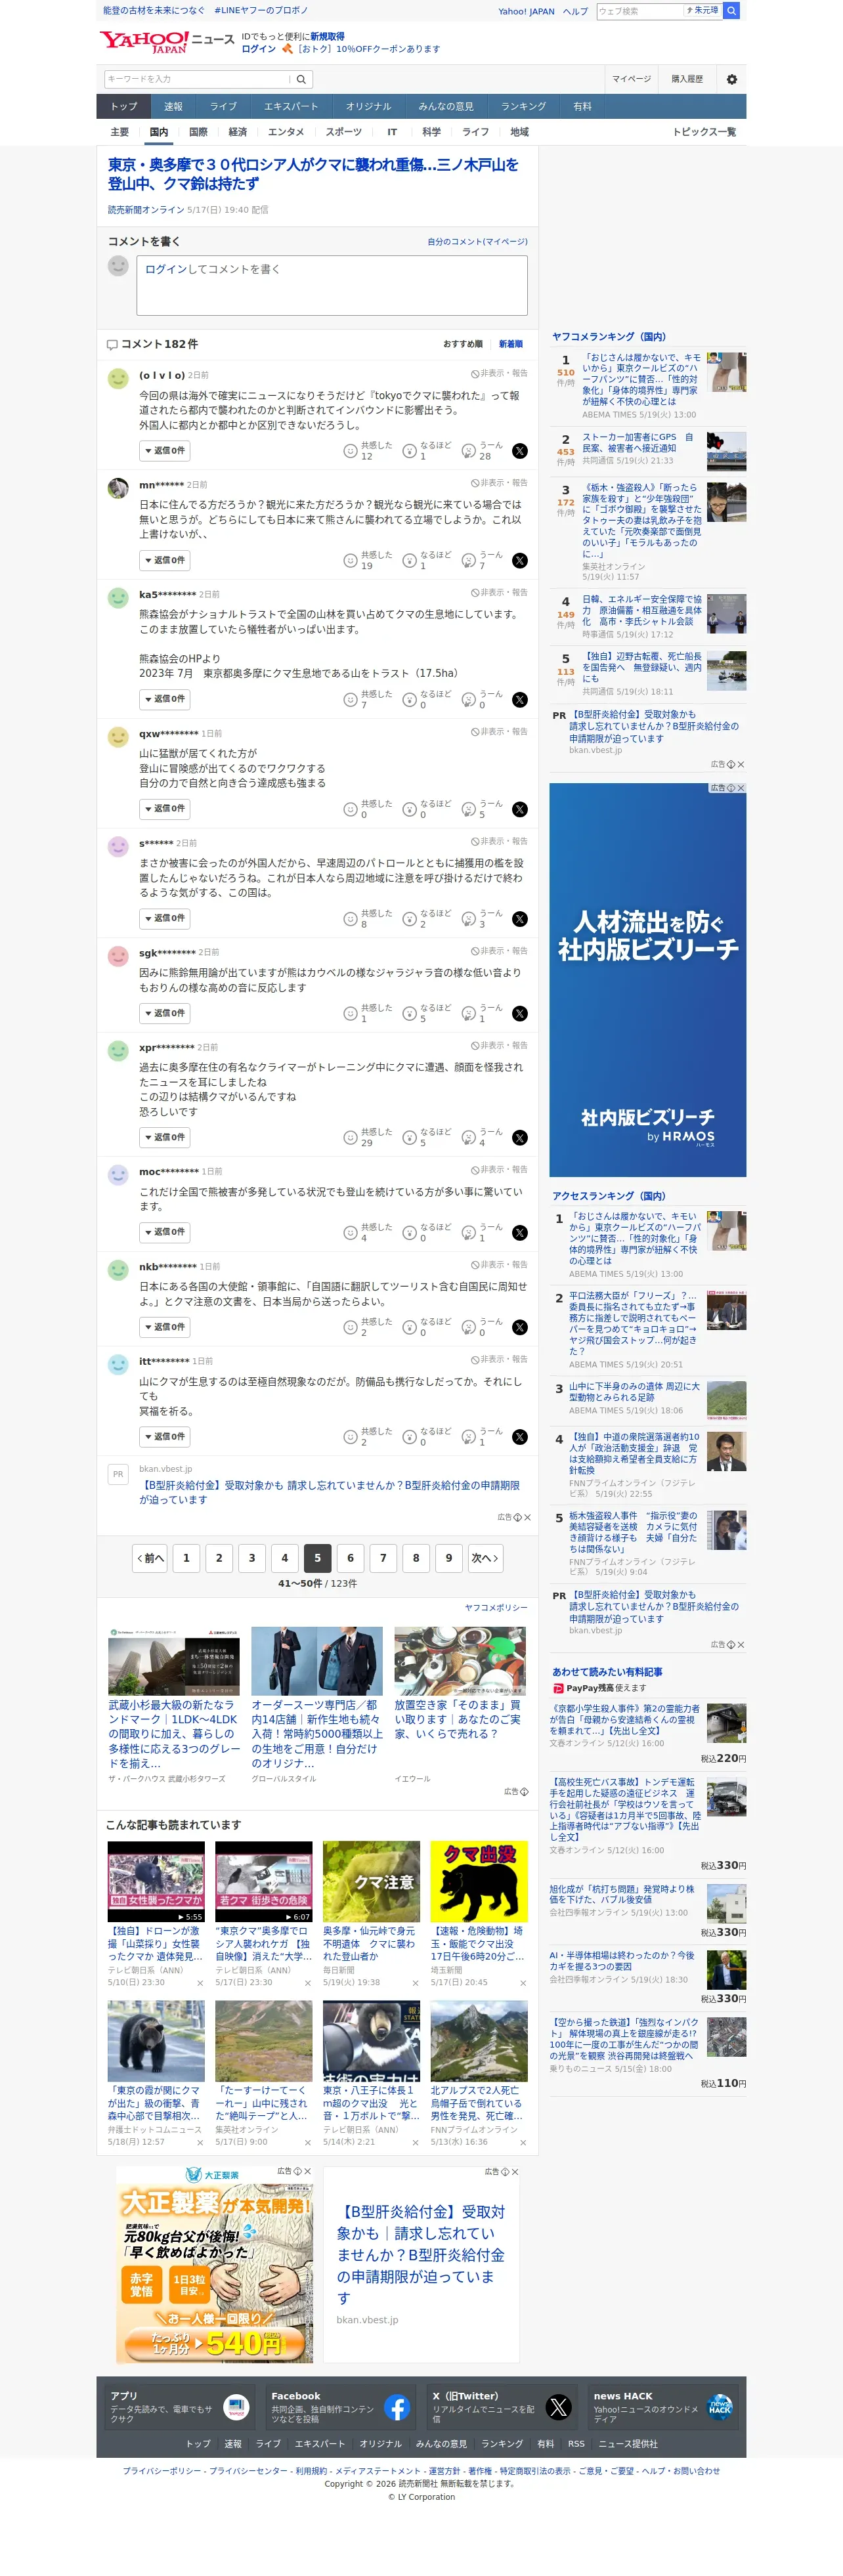Open 自分のコメント(マイページ) link
This screenshot has width=843, height=2576.
click(x=477, y=242)
